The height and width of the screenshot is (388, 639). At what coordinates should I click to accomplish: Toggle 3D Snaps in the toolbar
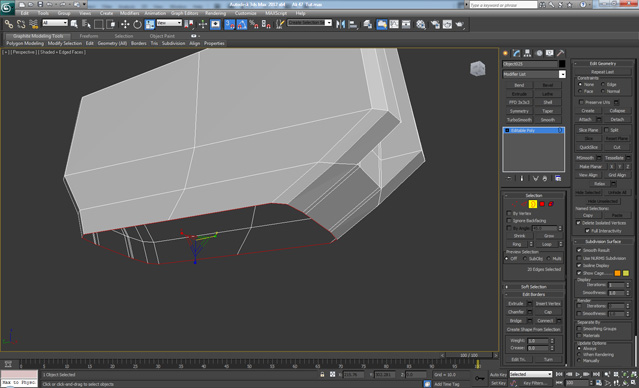(x=229, y=24)
